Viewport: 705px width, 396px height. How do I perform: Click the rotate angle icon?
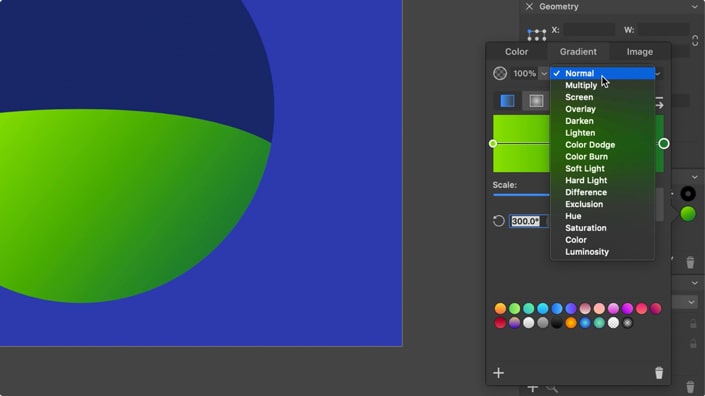[499, 221]
